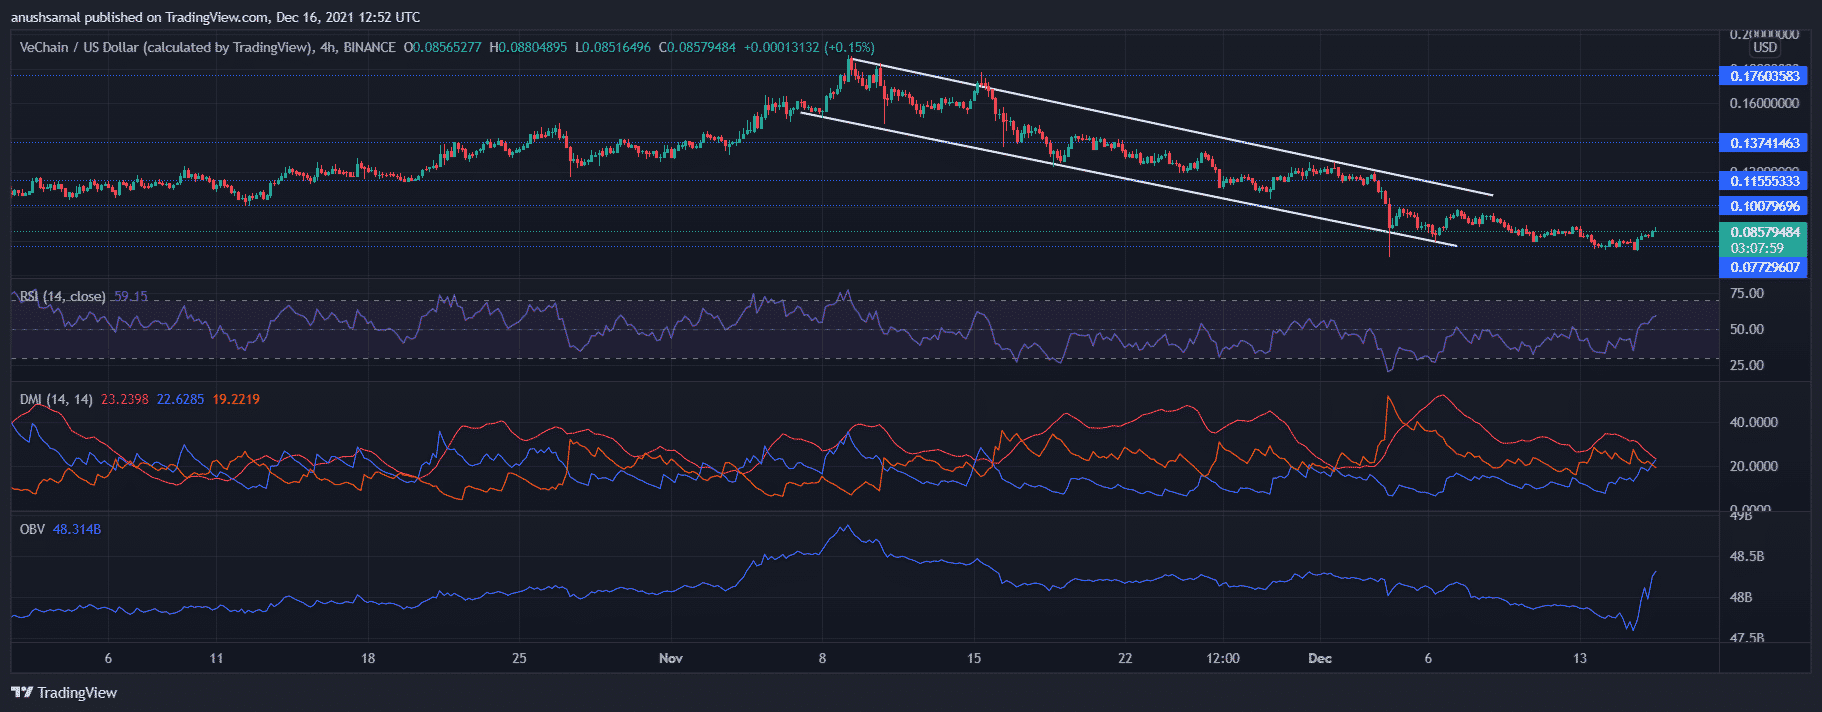
Task: Click the USD currency label on price axis
Action: pyautogui.click(x=1764, y=48)
